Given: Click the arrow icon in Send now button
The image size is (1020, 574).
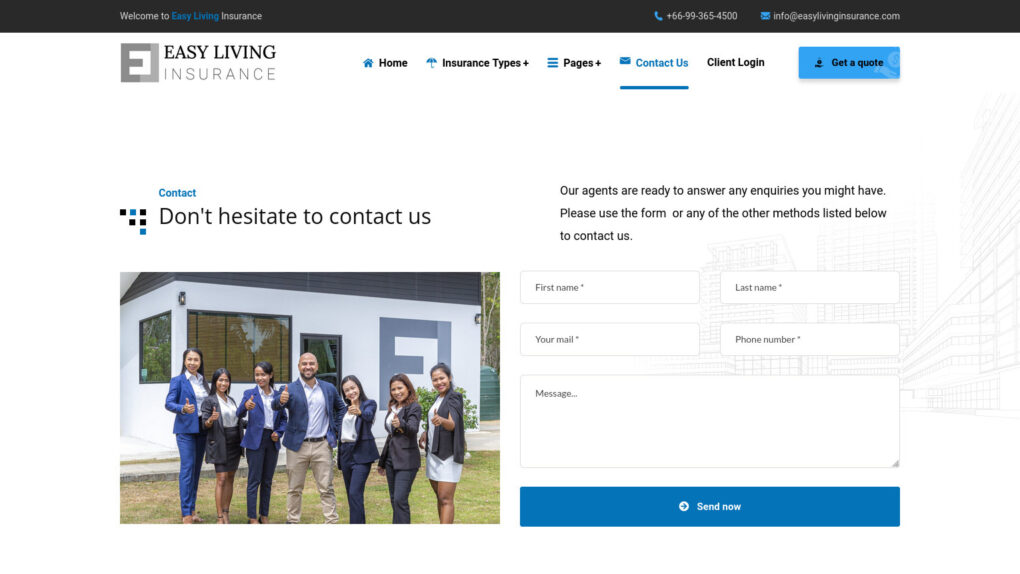Looking at the screenshot, I should click(684, 506).
